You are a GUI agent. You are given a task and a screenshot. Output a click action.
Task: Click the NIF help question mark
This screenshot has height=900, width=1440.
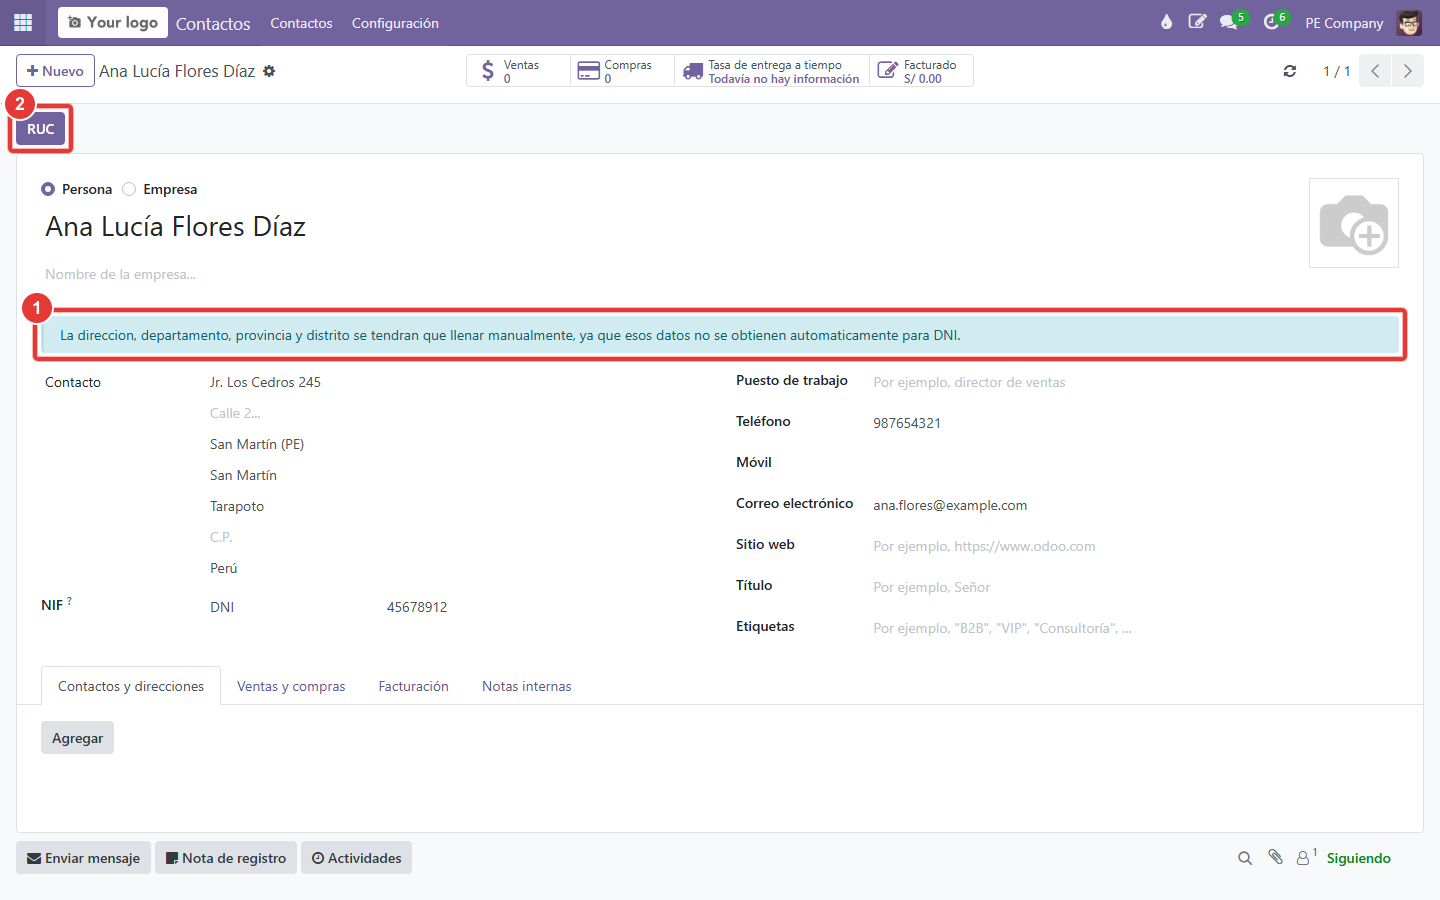(x=69, y=601)
